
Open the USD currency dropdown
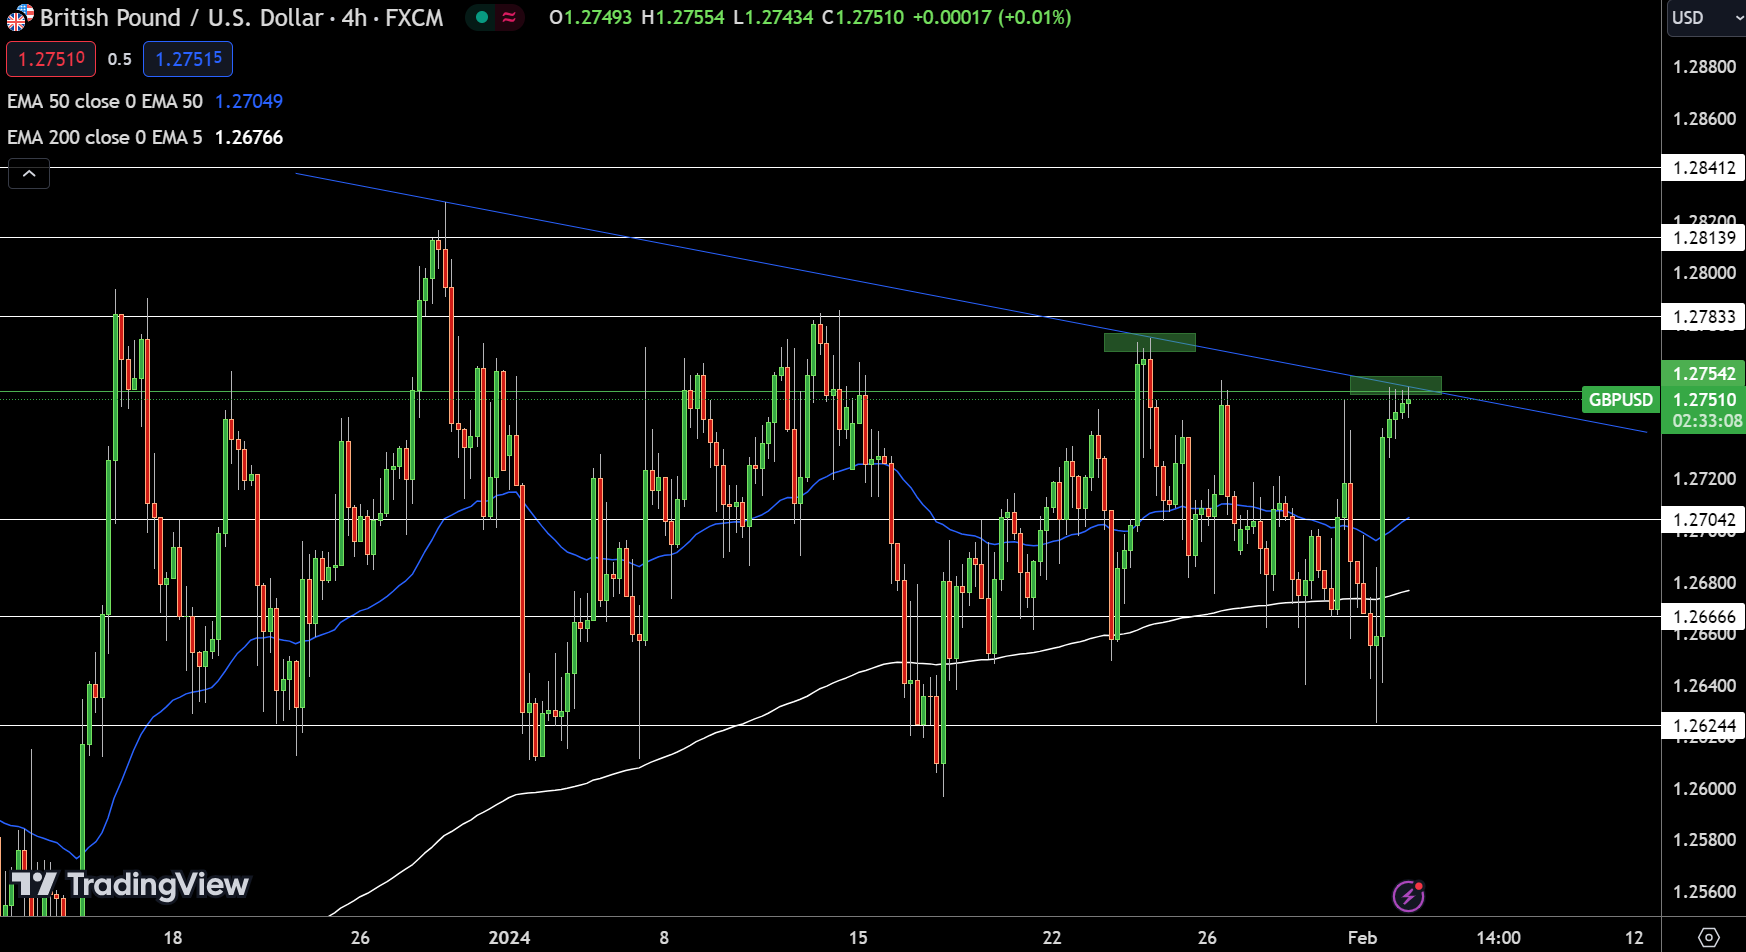pyautogui.click(x=1705, y=17)
